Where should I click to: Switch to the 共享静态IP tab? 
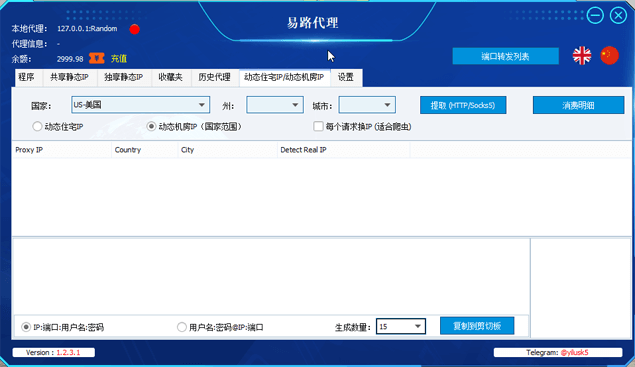69,77
